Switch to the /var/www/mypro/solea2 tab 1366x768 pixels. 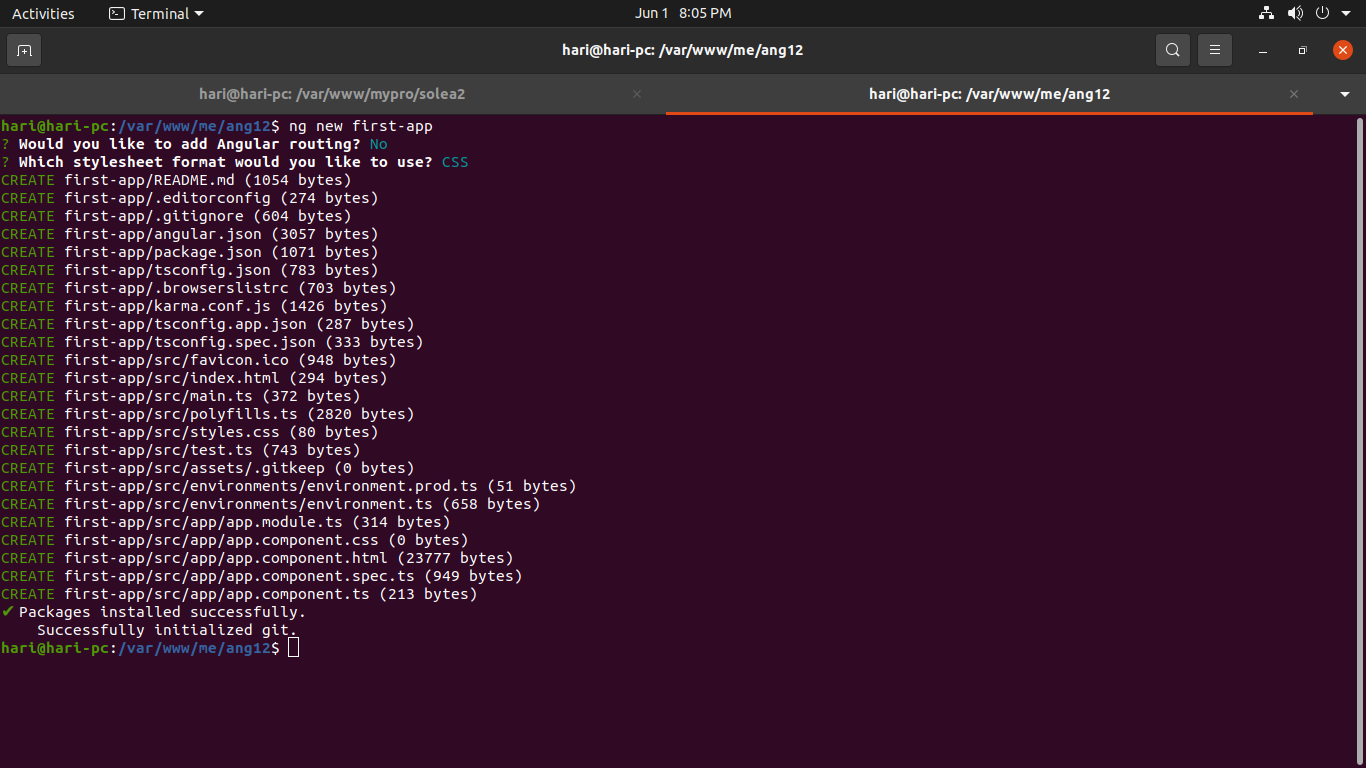[332, 94]
